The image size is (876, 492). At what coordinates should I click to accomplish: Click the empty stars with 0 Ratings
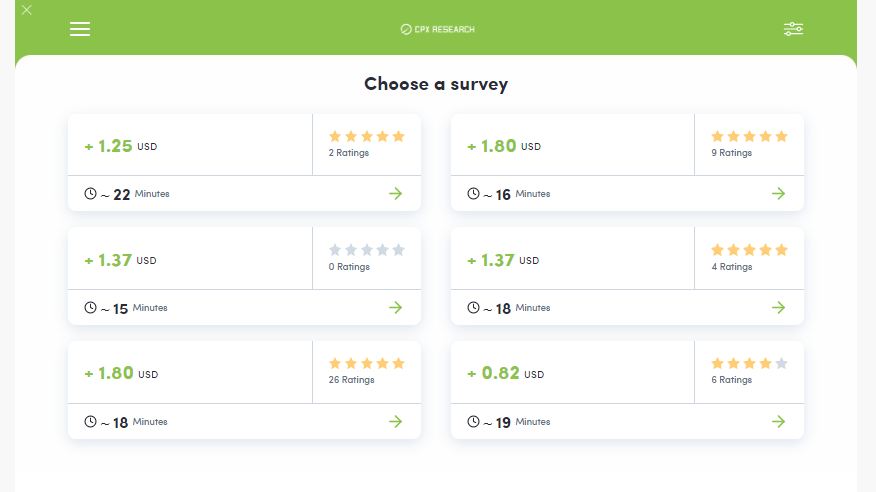367,250
